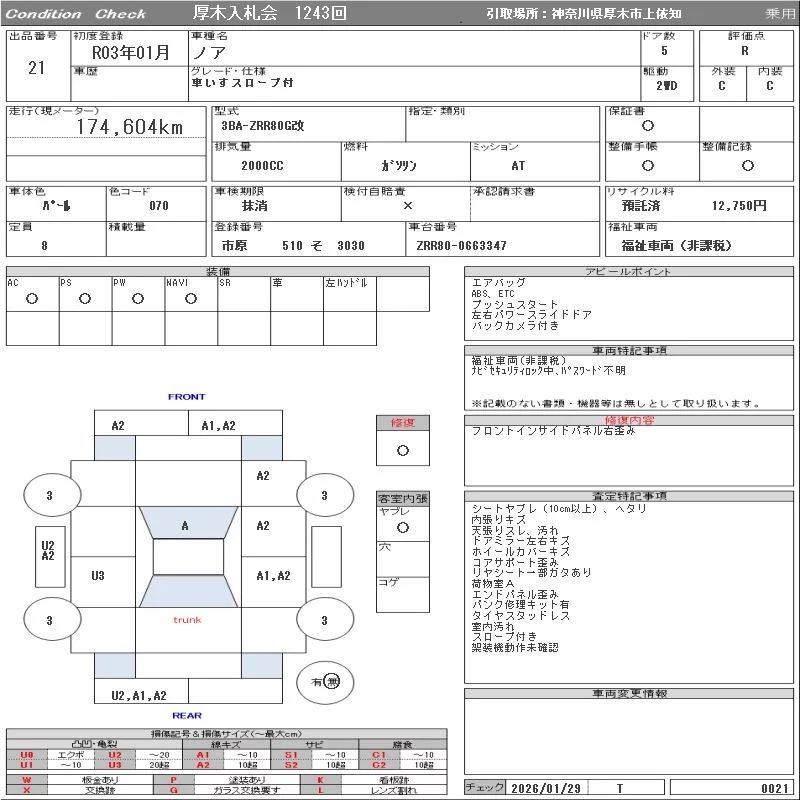Screen dimensions: 800x800
Task: Select the line パンク修理キット有
Action: pyautogui.click(x=520, y=605)
